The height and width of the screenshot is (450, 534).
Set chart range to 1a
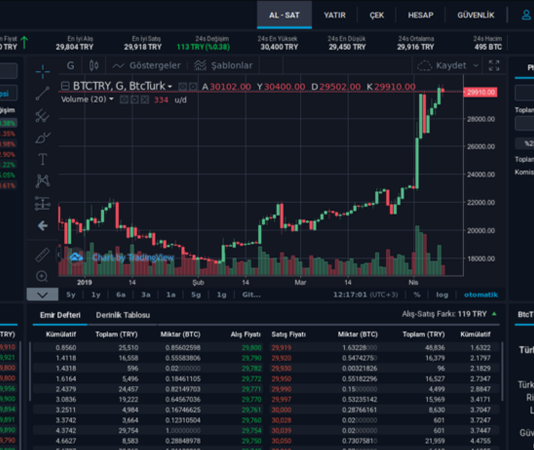(171, 295)
